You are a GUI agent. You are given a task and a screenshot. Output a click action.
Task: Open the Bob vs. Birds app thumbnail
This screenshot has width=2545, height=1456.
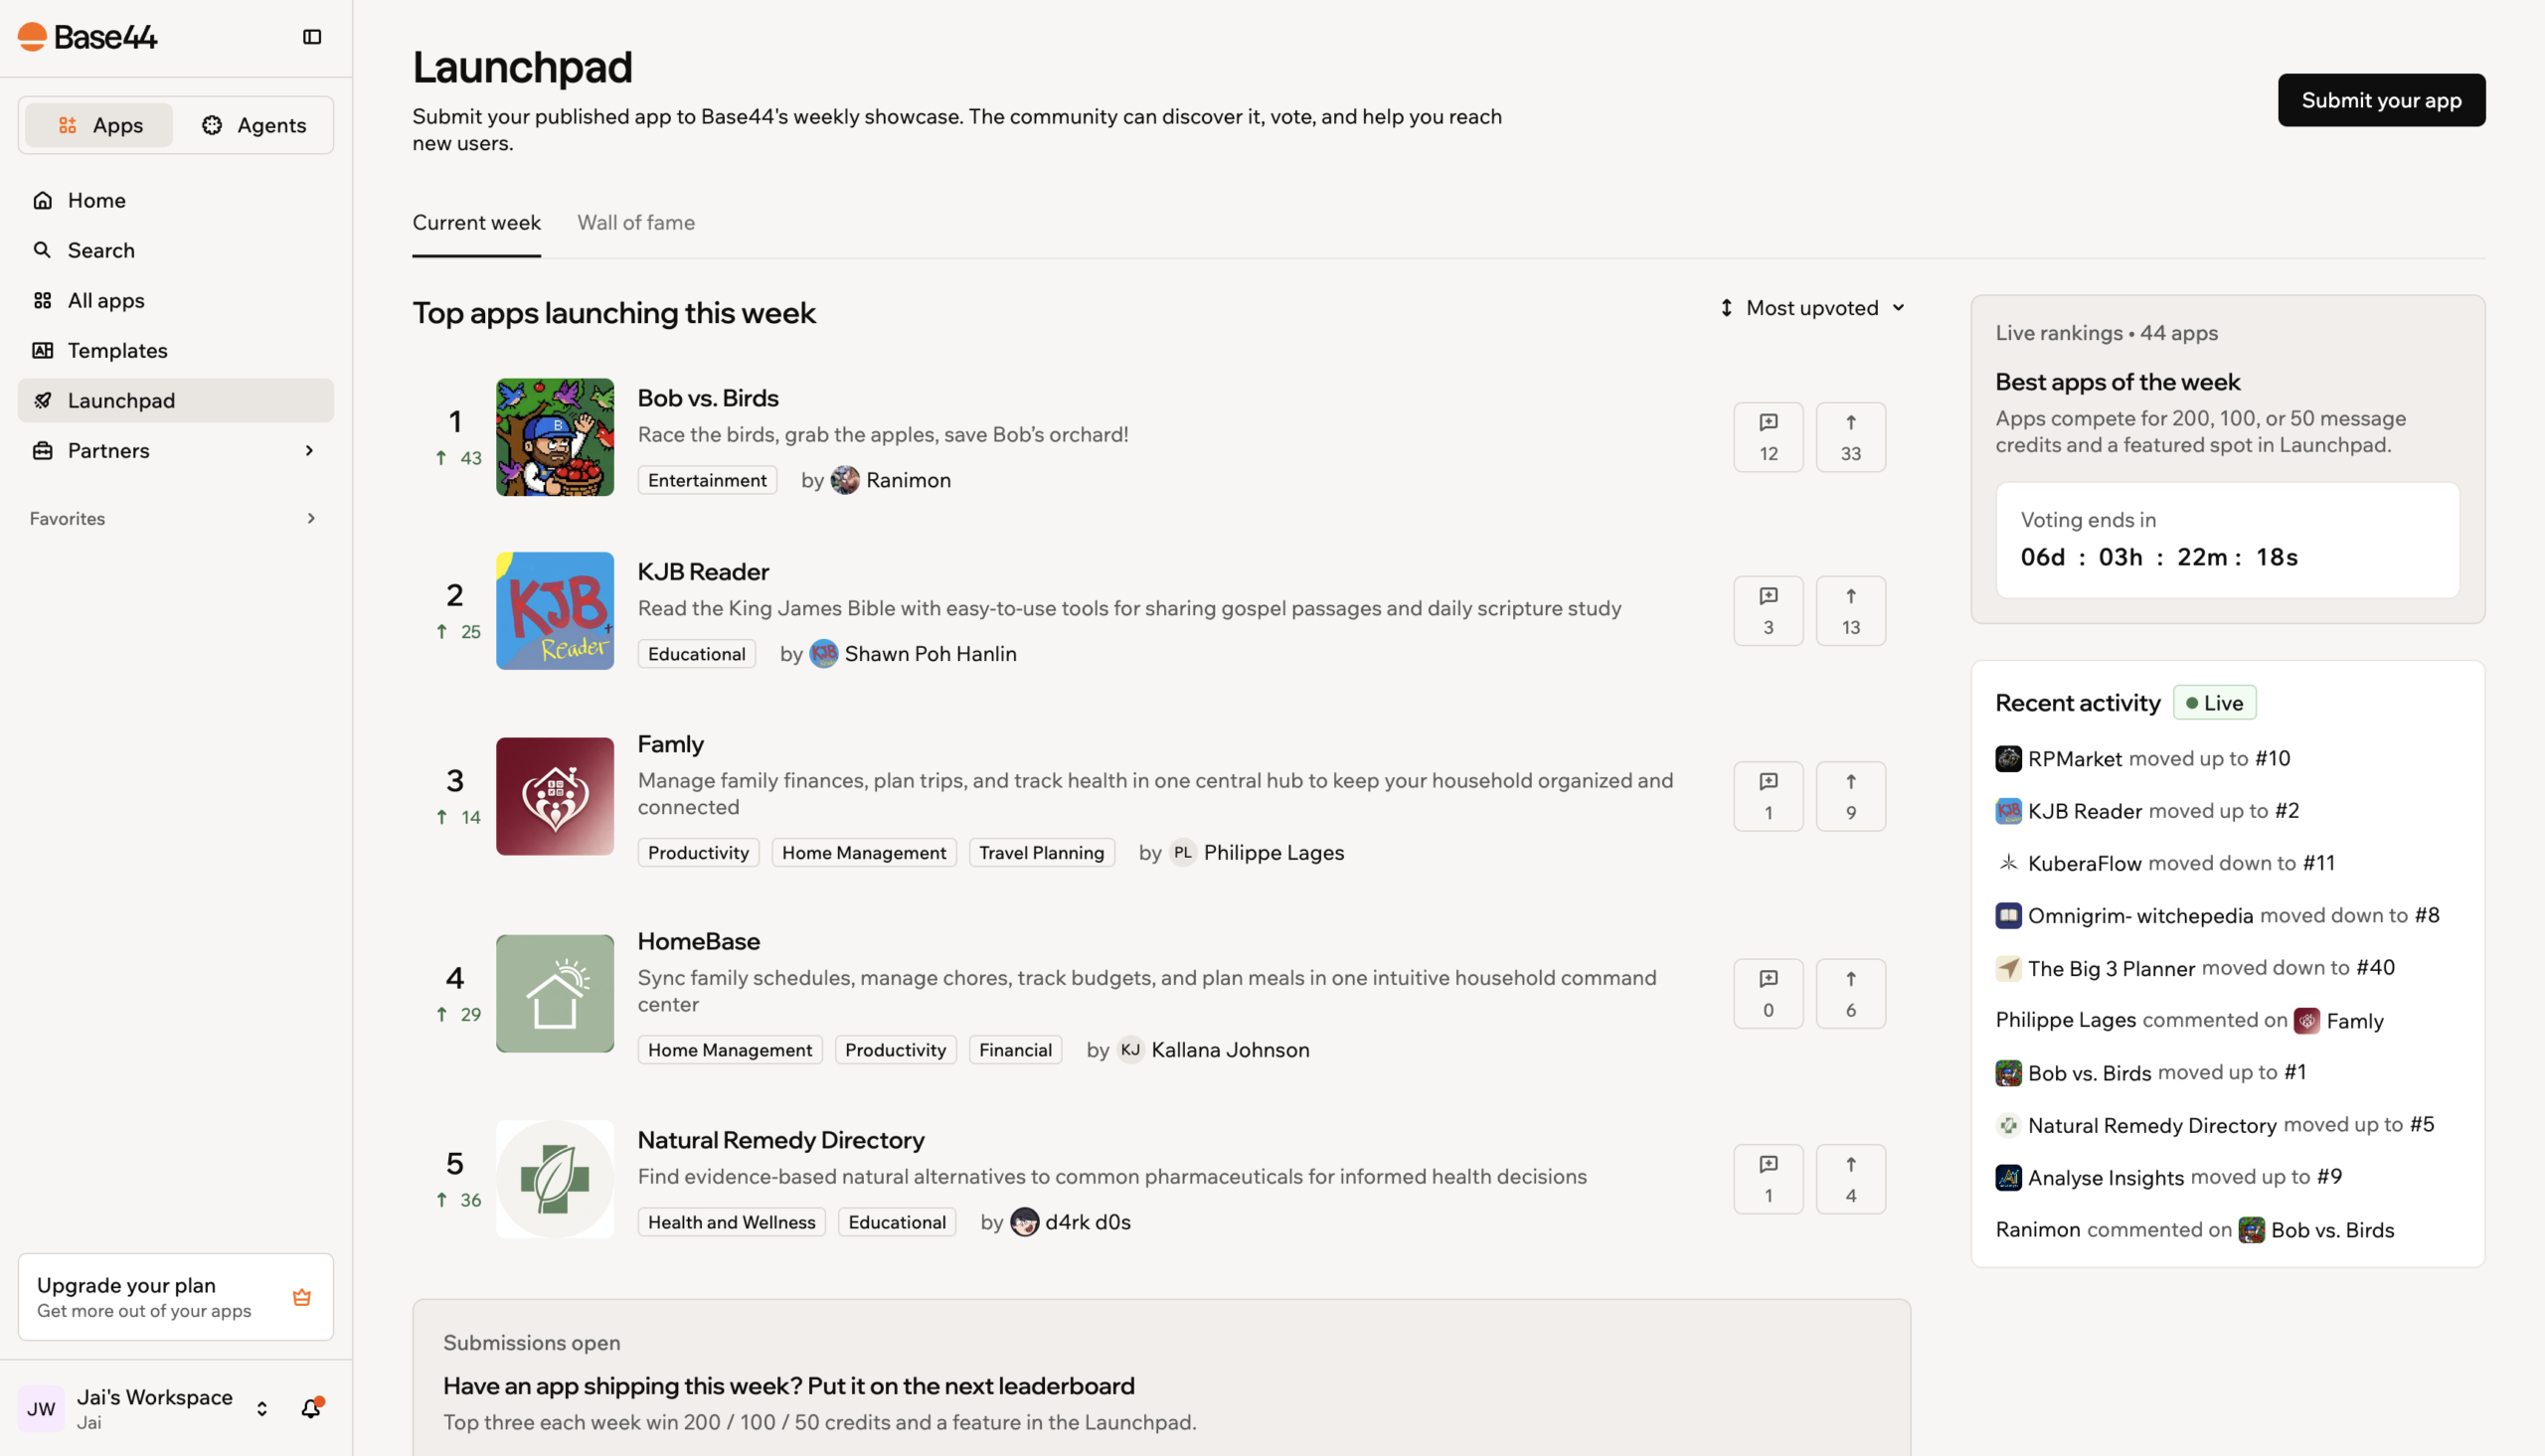pos(555,437)
